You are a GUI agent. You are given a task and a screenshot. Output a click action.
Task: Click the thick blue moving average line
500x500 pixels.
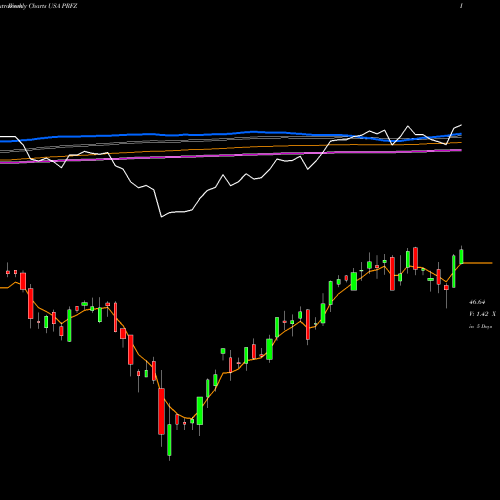[x=231, y=134]
